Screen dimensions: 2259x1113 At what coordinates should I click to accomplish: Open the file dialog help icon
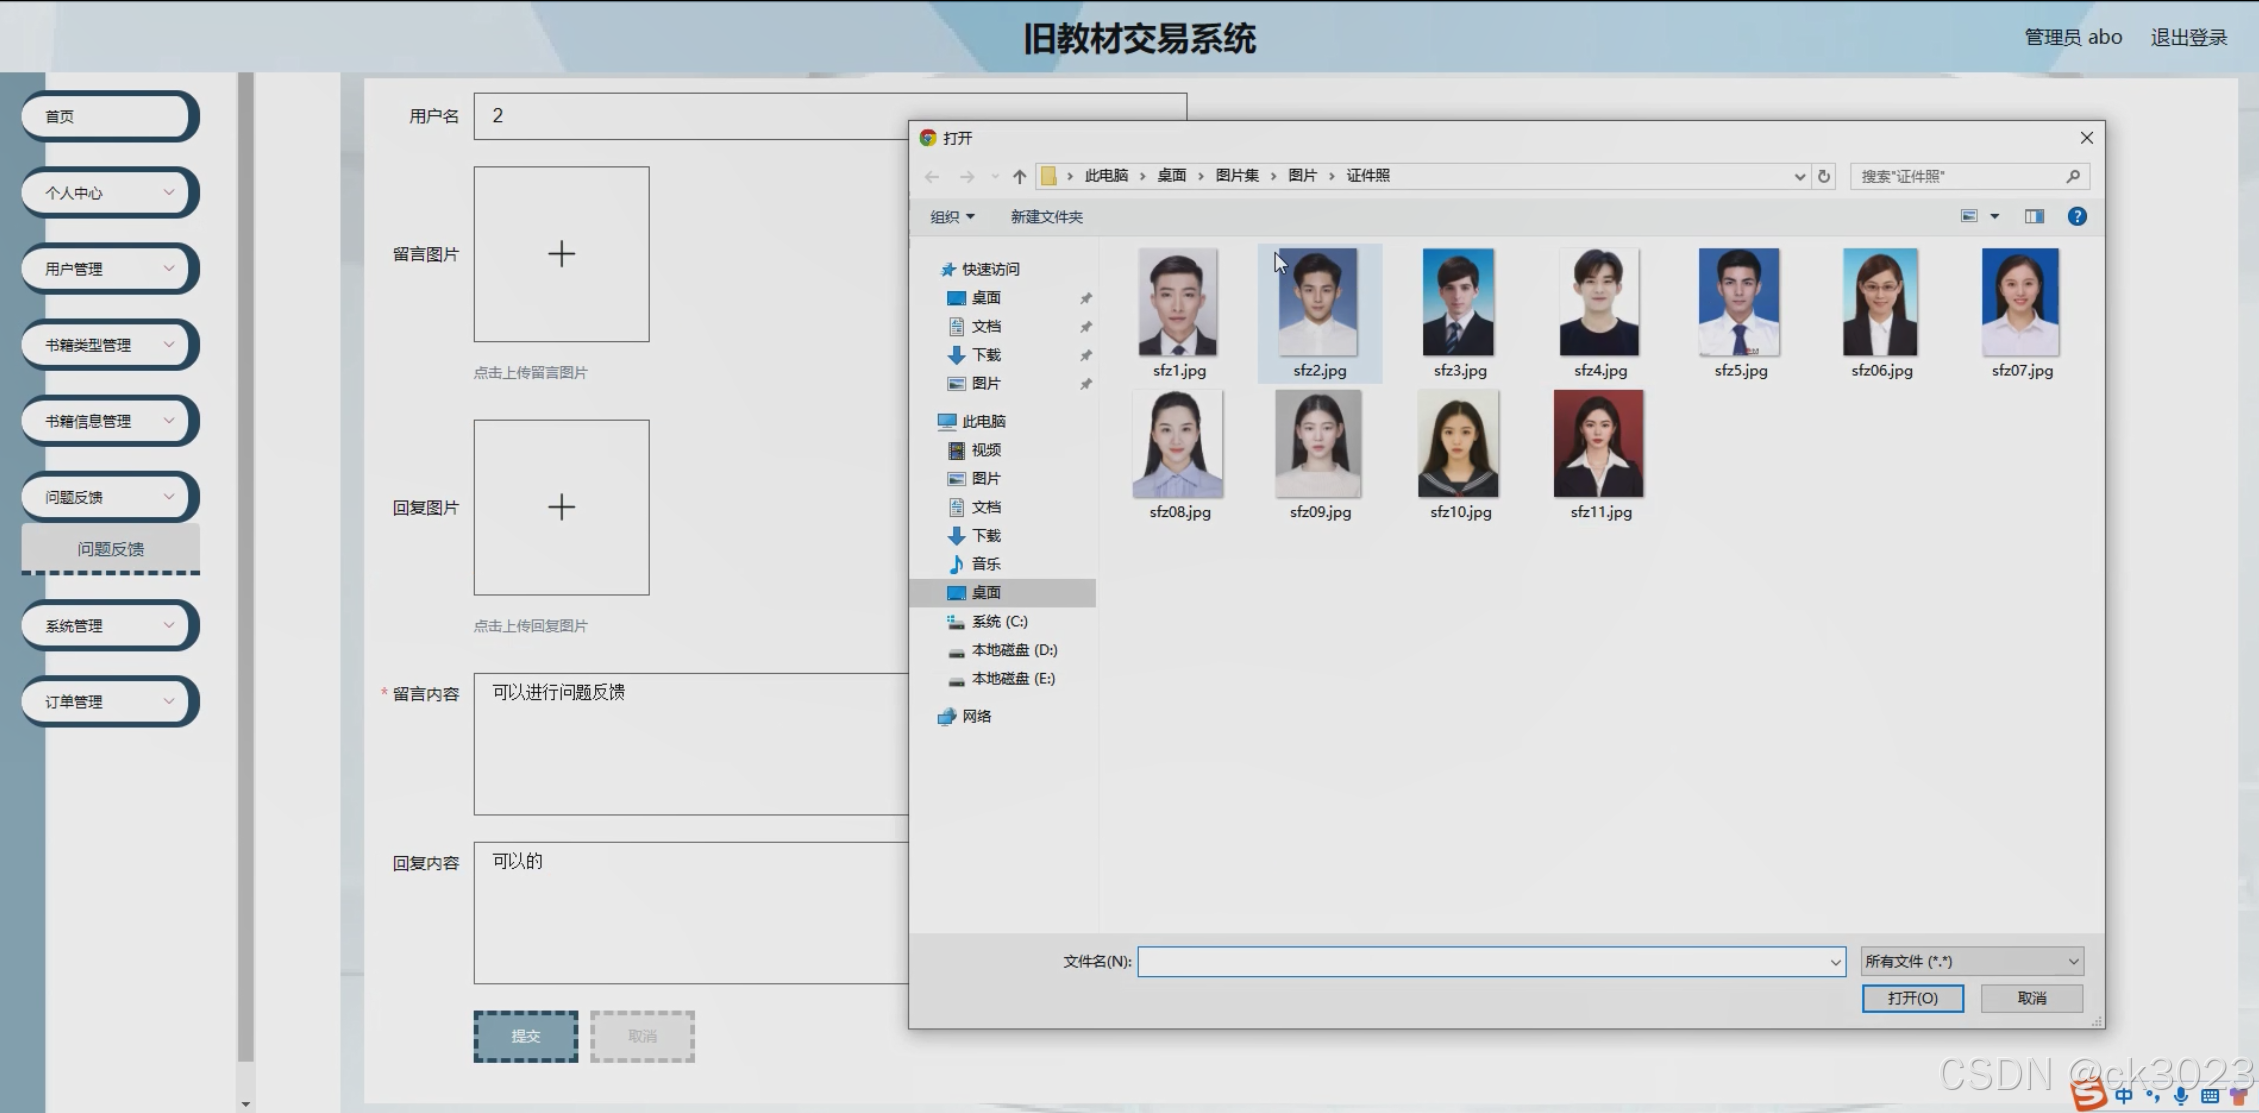tap(2077, 216)
